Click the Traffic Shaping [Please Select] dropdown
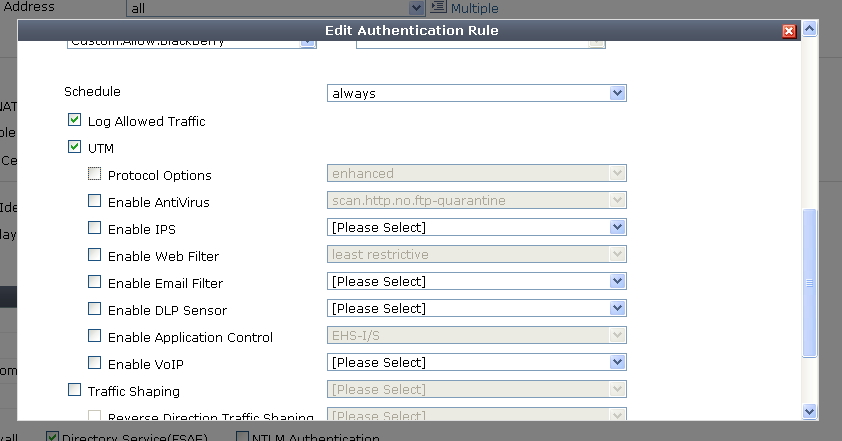Screen dimensions: 842x441 coord(477,389)
